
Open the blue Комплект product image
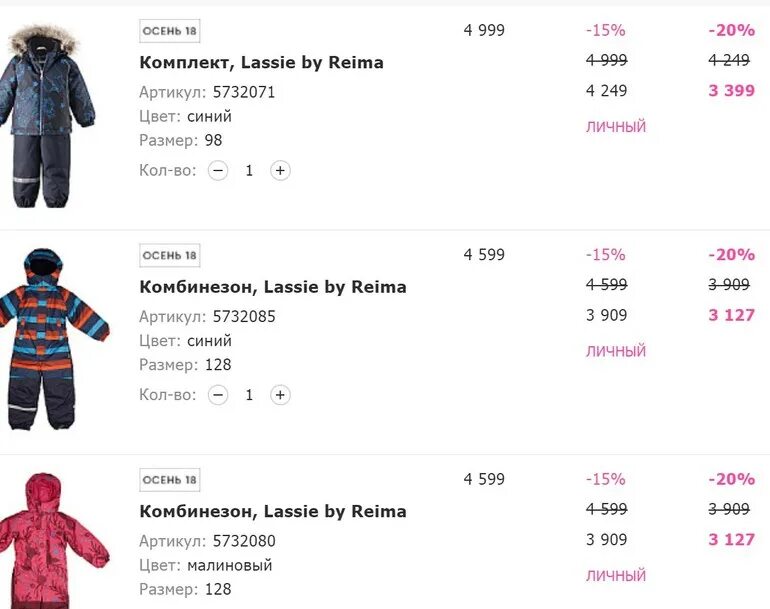click(x=47, y=116)
